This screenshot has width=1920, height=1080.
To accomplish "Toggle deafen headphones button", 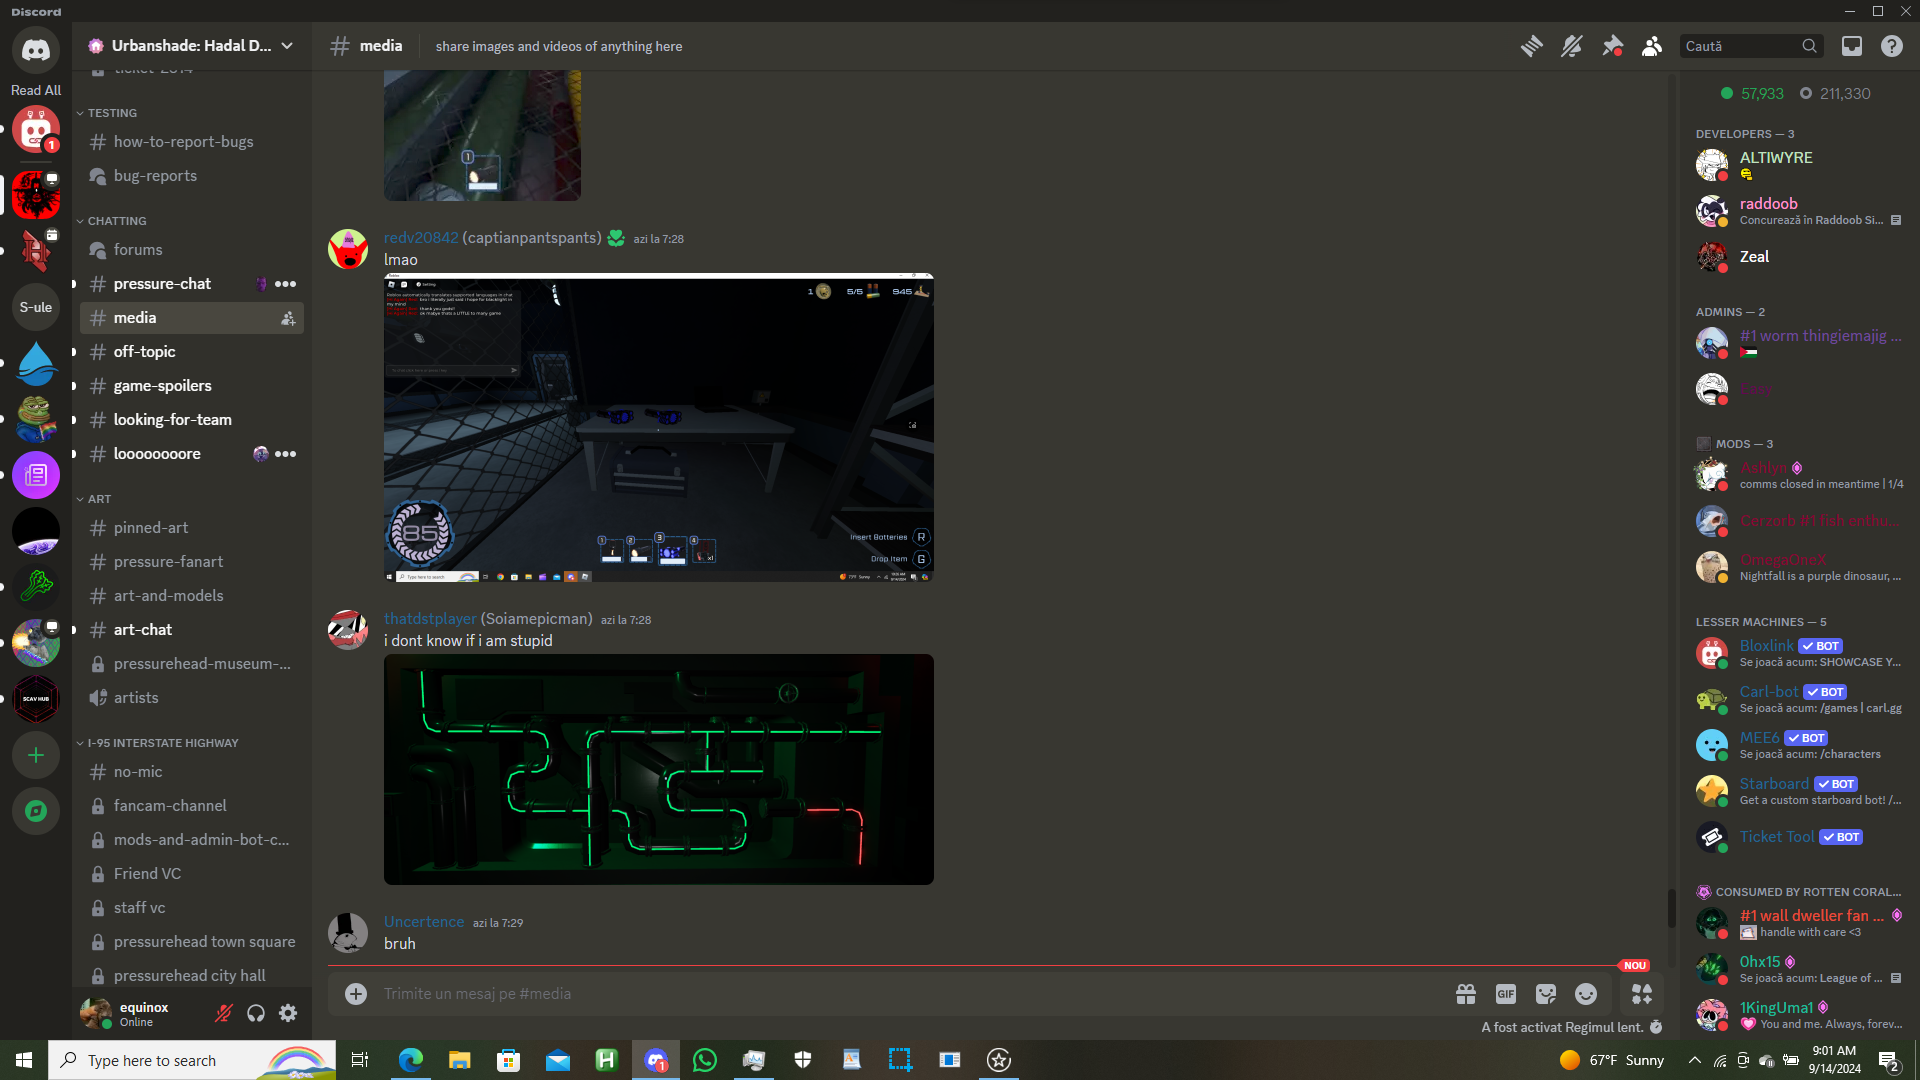I will pos(256,1014).
